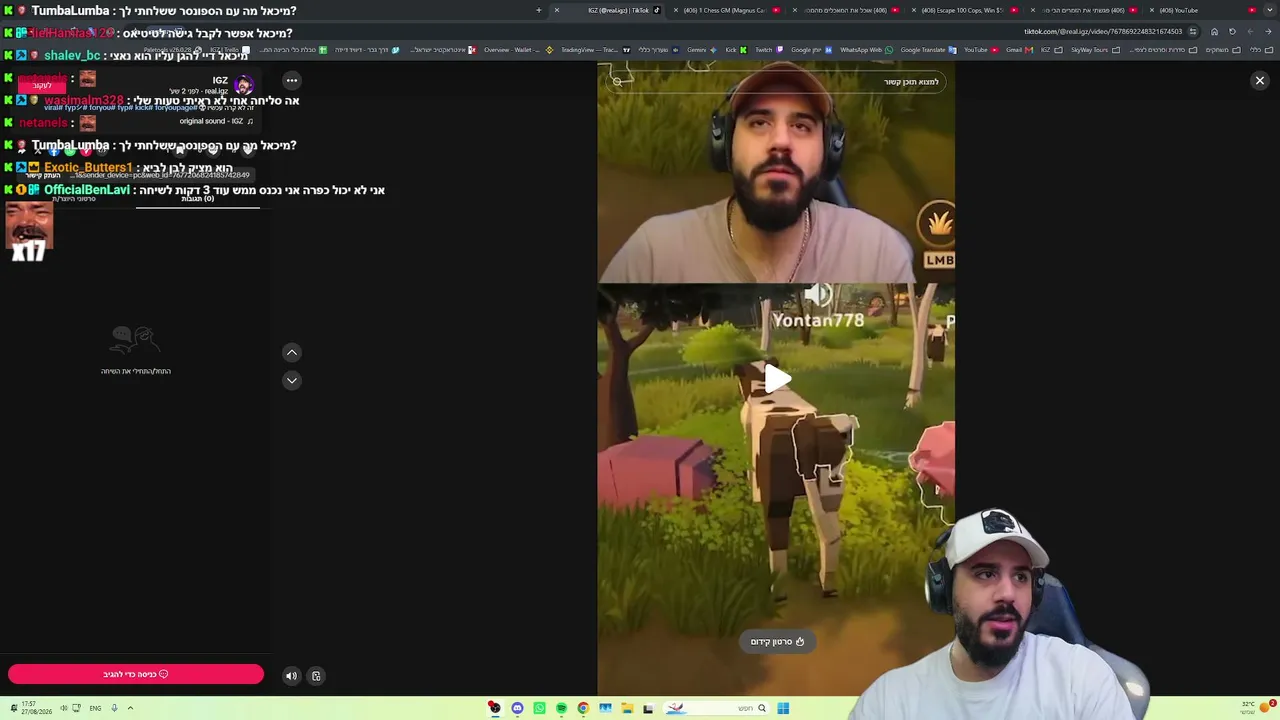Click the 32°C weather widget
The width and height of the screenshot is (1280, 720).
tap(1259, 706)
